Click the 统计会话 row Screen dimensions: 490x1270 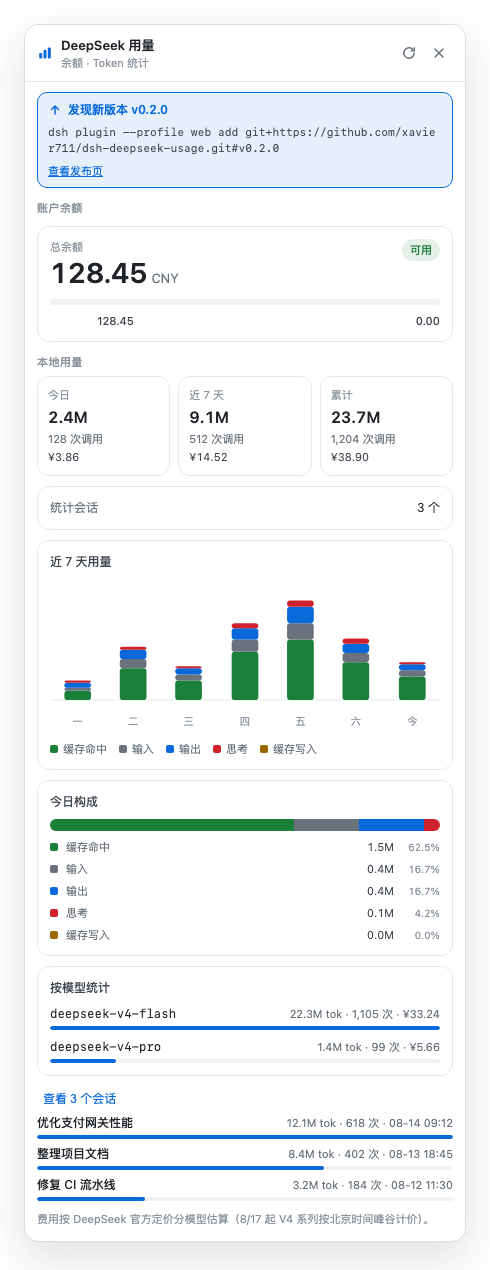point(245,508)
